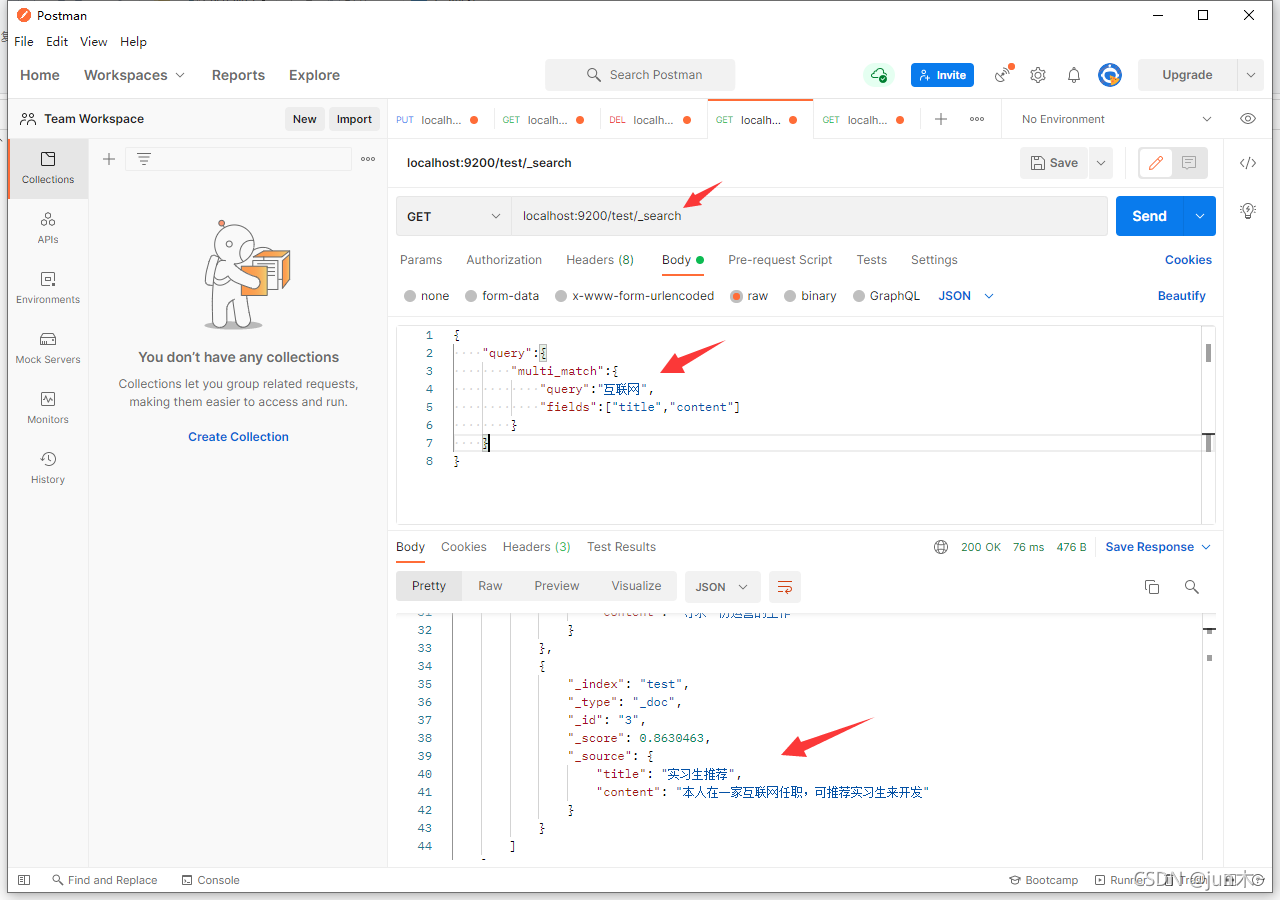Viewport: 1280px width, 900px height.
Task: Toggle line wrap in response viewer
Action: tap(785, 587)
